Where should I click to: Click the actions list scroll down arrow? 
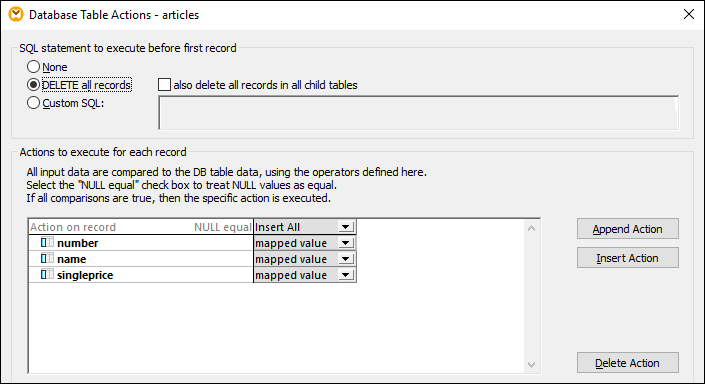click(531, 365)
